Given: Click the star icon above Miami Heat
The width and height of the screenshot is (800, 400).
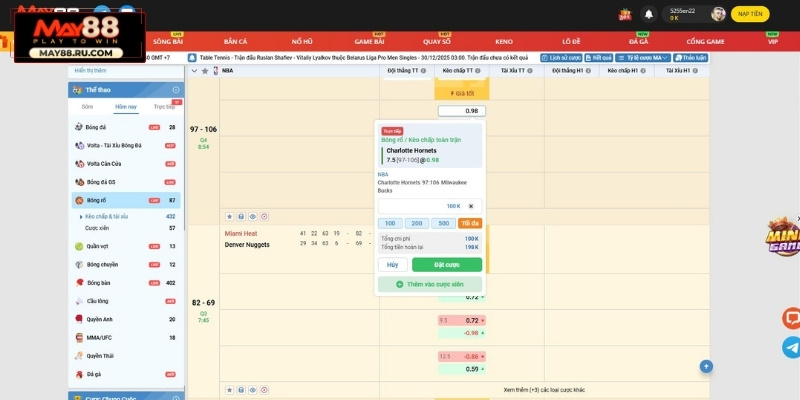Looking at the screenshot, I should (229, 216).
